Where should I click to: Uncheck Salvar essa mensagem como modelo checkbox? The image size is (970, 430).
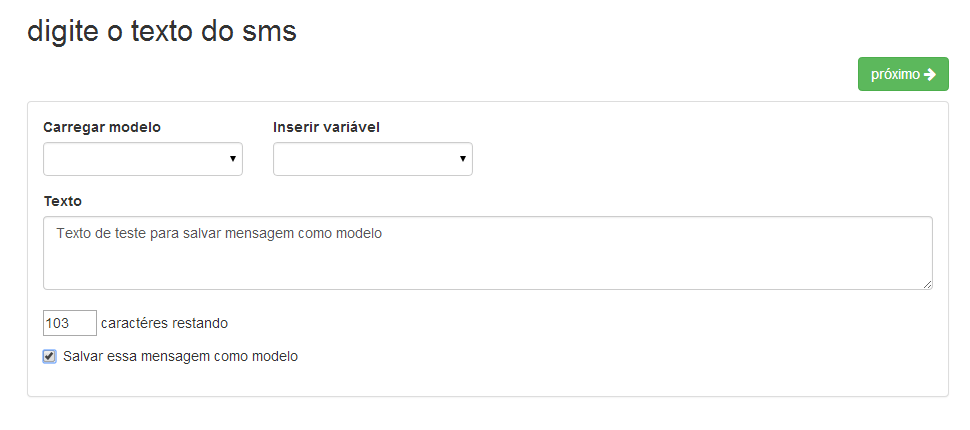point(49,356)
